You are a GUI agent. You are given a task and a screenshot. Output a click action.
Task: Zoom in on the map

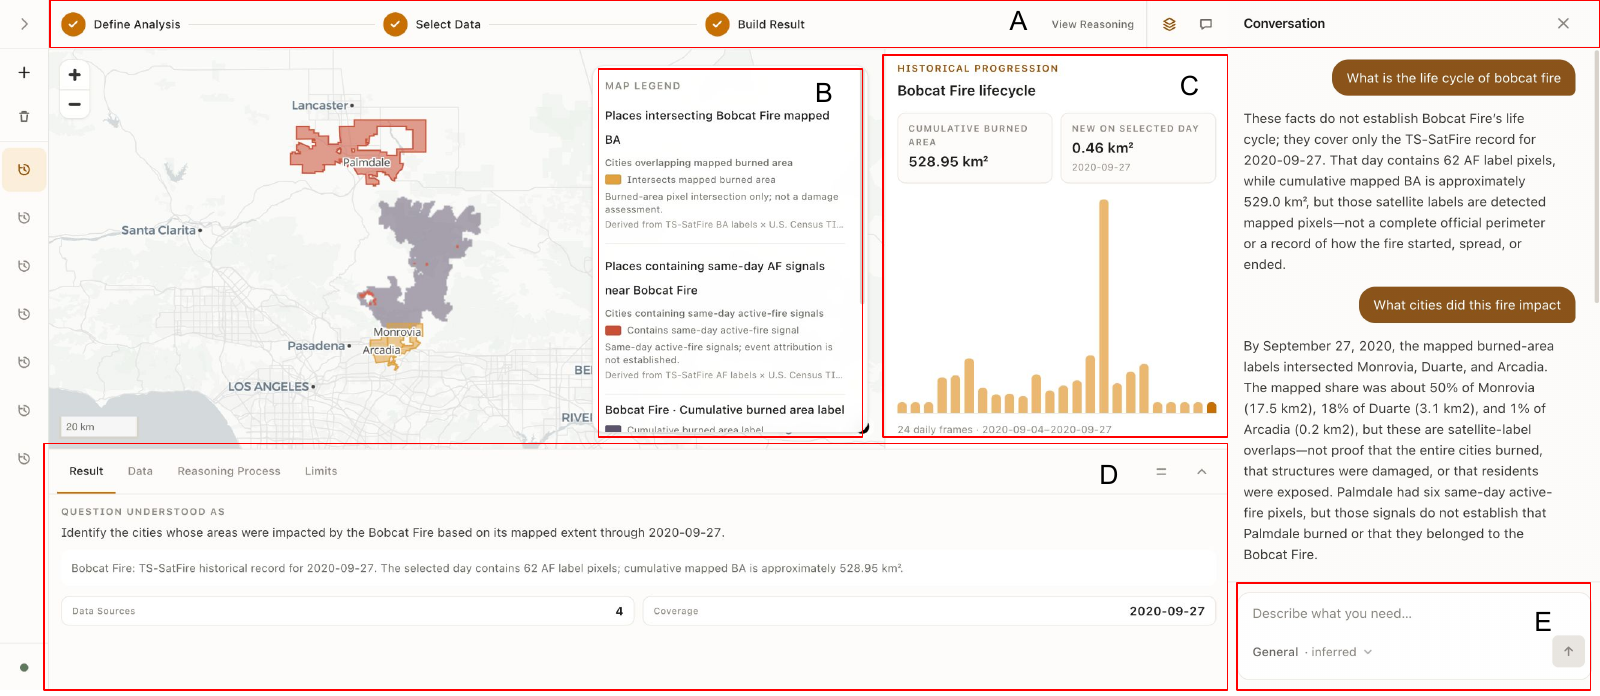74,75
